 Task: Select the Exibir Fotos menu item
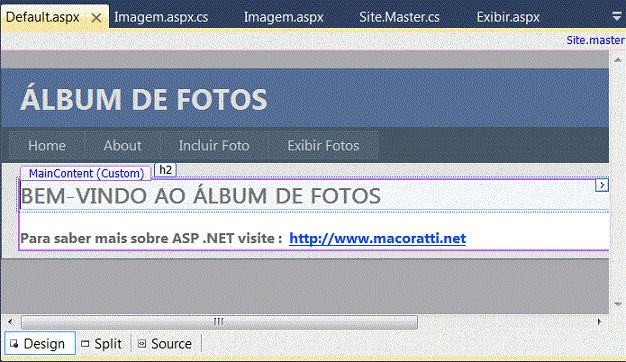[x=323, y=146]
